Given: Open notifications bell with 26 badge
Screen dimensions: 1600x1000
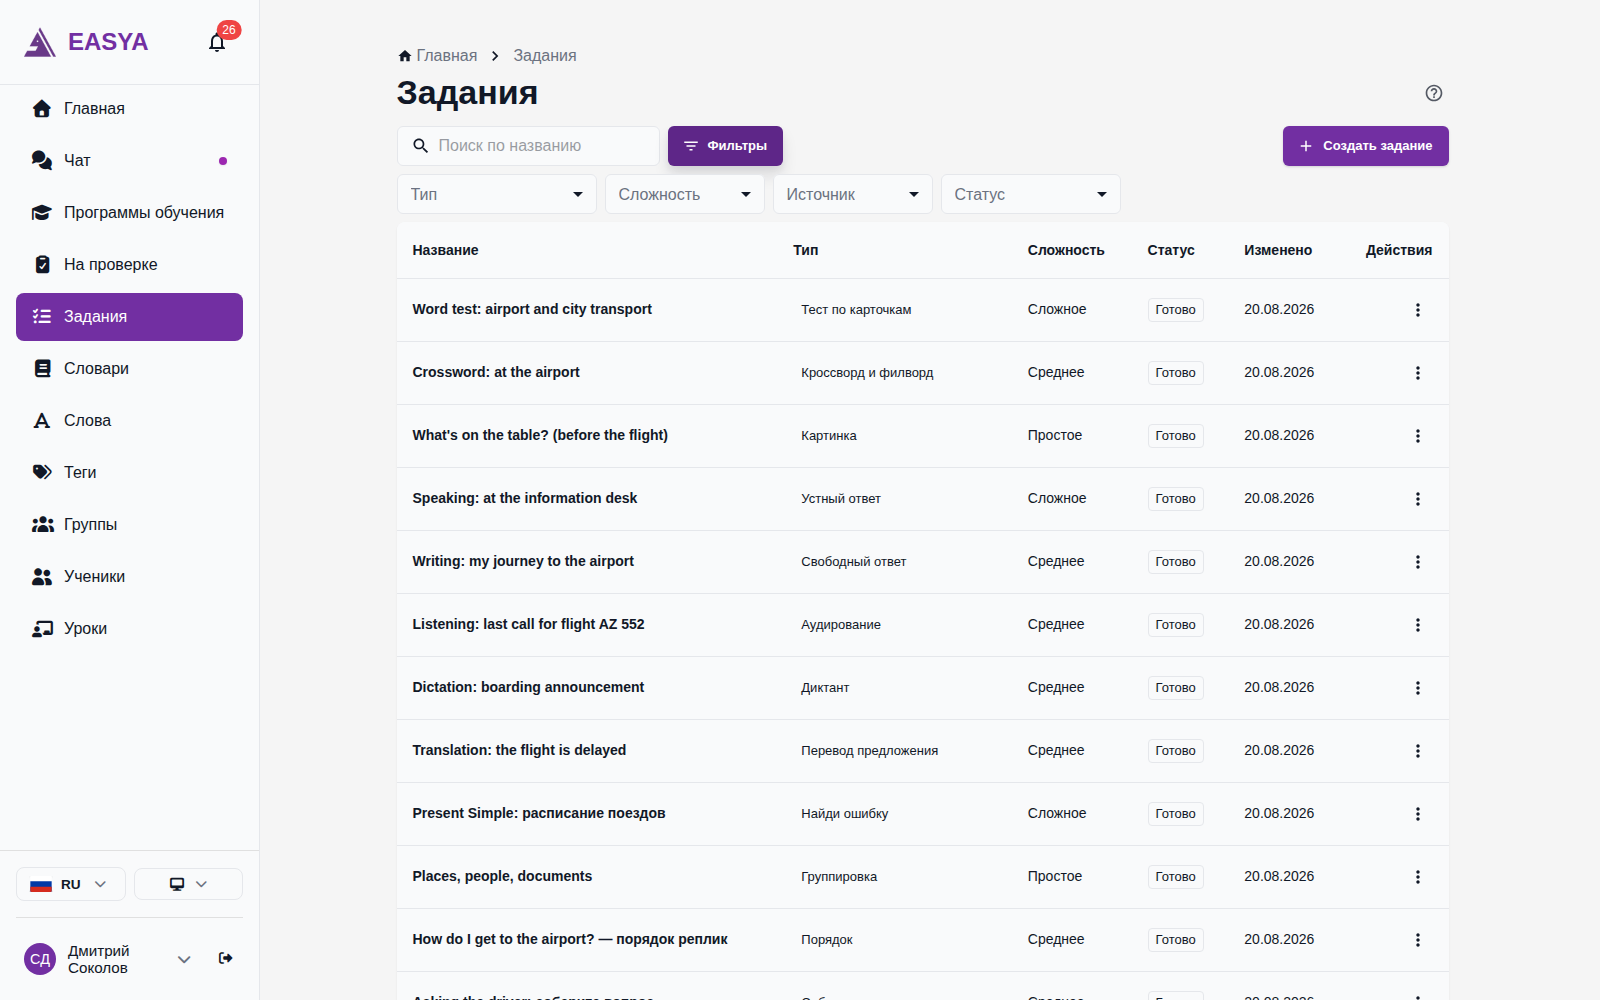Looking at the screenshot, I should pos(217,42).
